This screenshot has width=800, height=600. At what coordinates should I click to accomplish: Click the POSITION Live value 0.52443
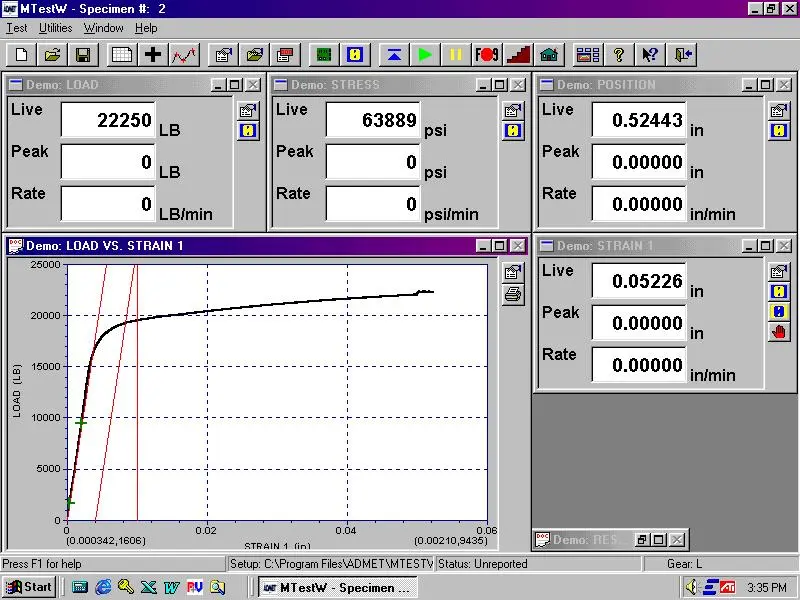(x=639, y=120)
